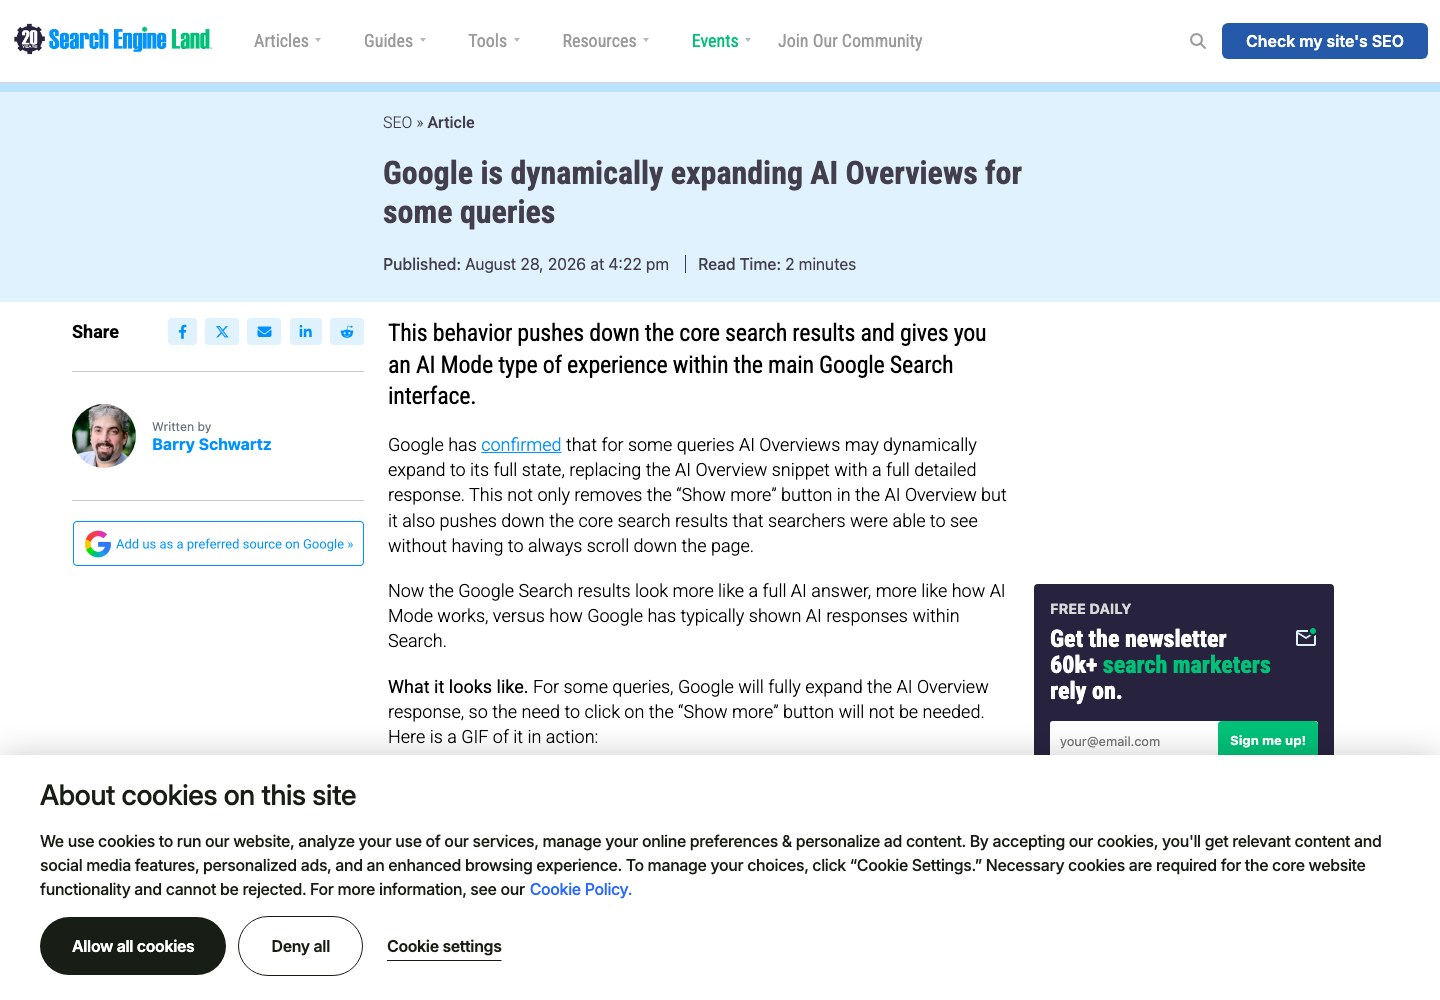Viewport: 1440px width, 1000px height.
Task: Open Join Our Community page
Action: (850, 41)
